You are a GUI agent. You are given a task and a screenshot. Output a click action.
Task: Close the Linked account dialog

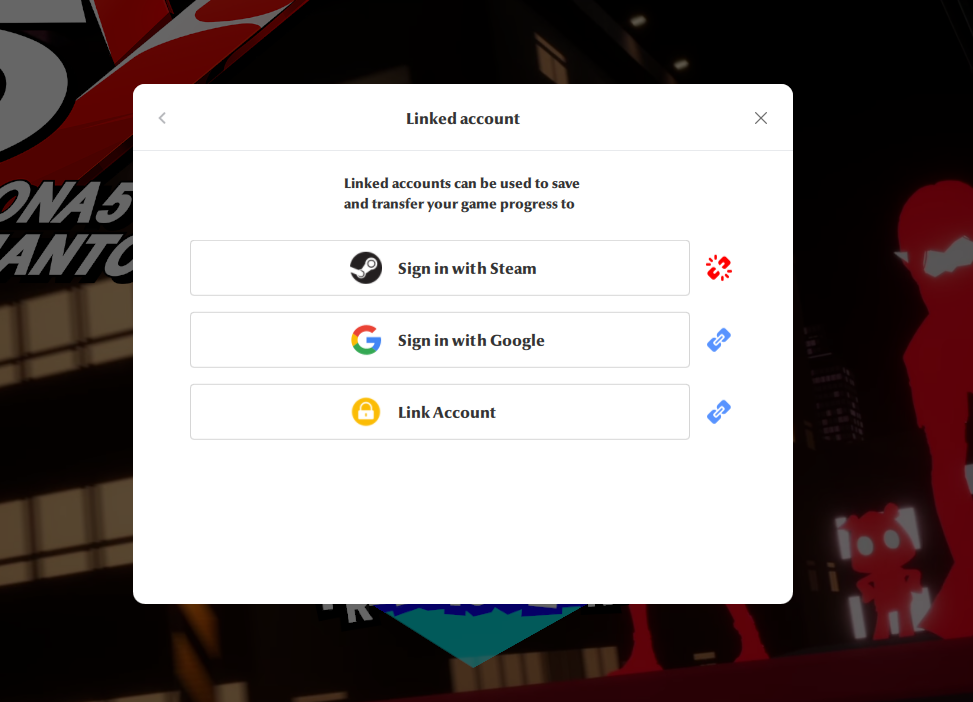761,118
